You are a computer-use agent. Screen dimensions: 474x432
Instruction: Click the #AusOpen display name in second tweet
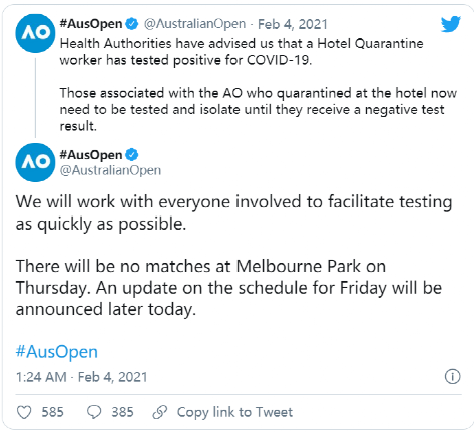pos(91,155)
